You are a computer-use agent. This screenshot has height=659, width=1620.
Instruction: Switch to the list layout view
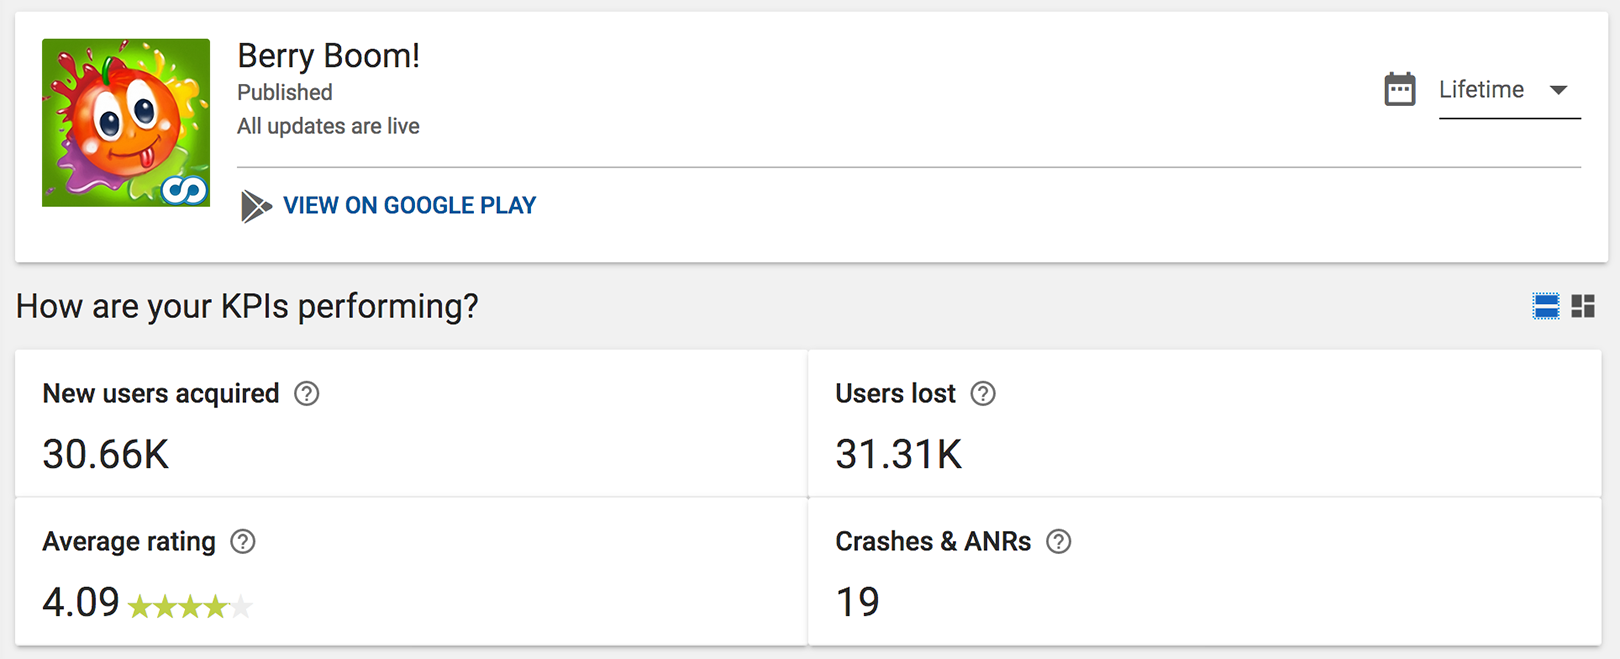[x=1546, y=306]
